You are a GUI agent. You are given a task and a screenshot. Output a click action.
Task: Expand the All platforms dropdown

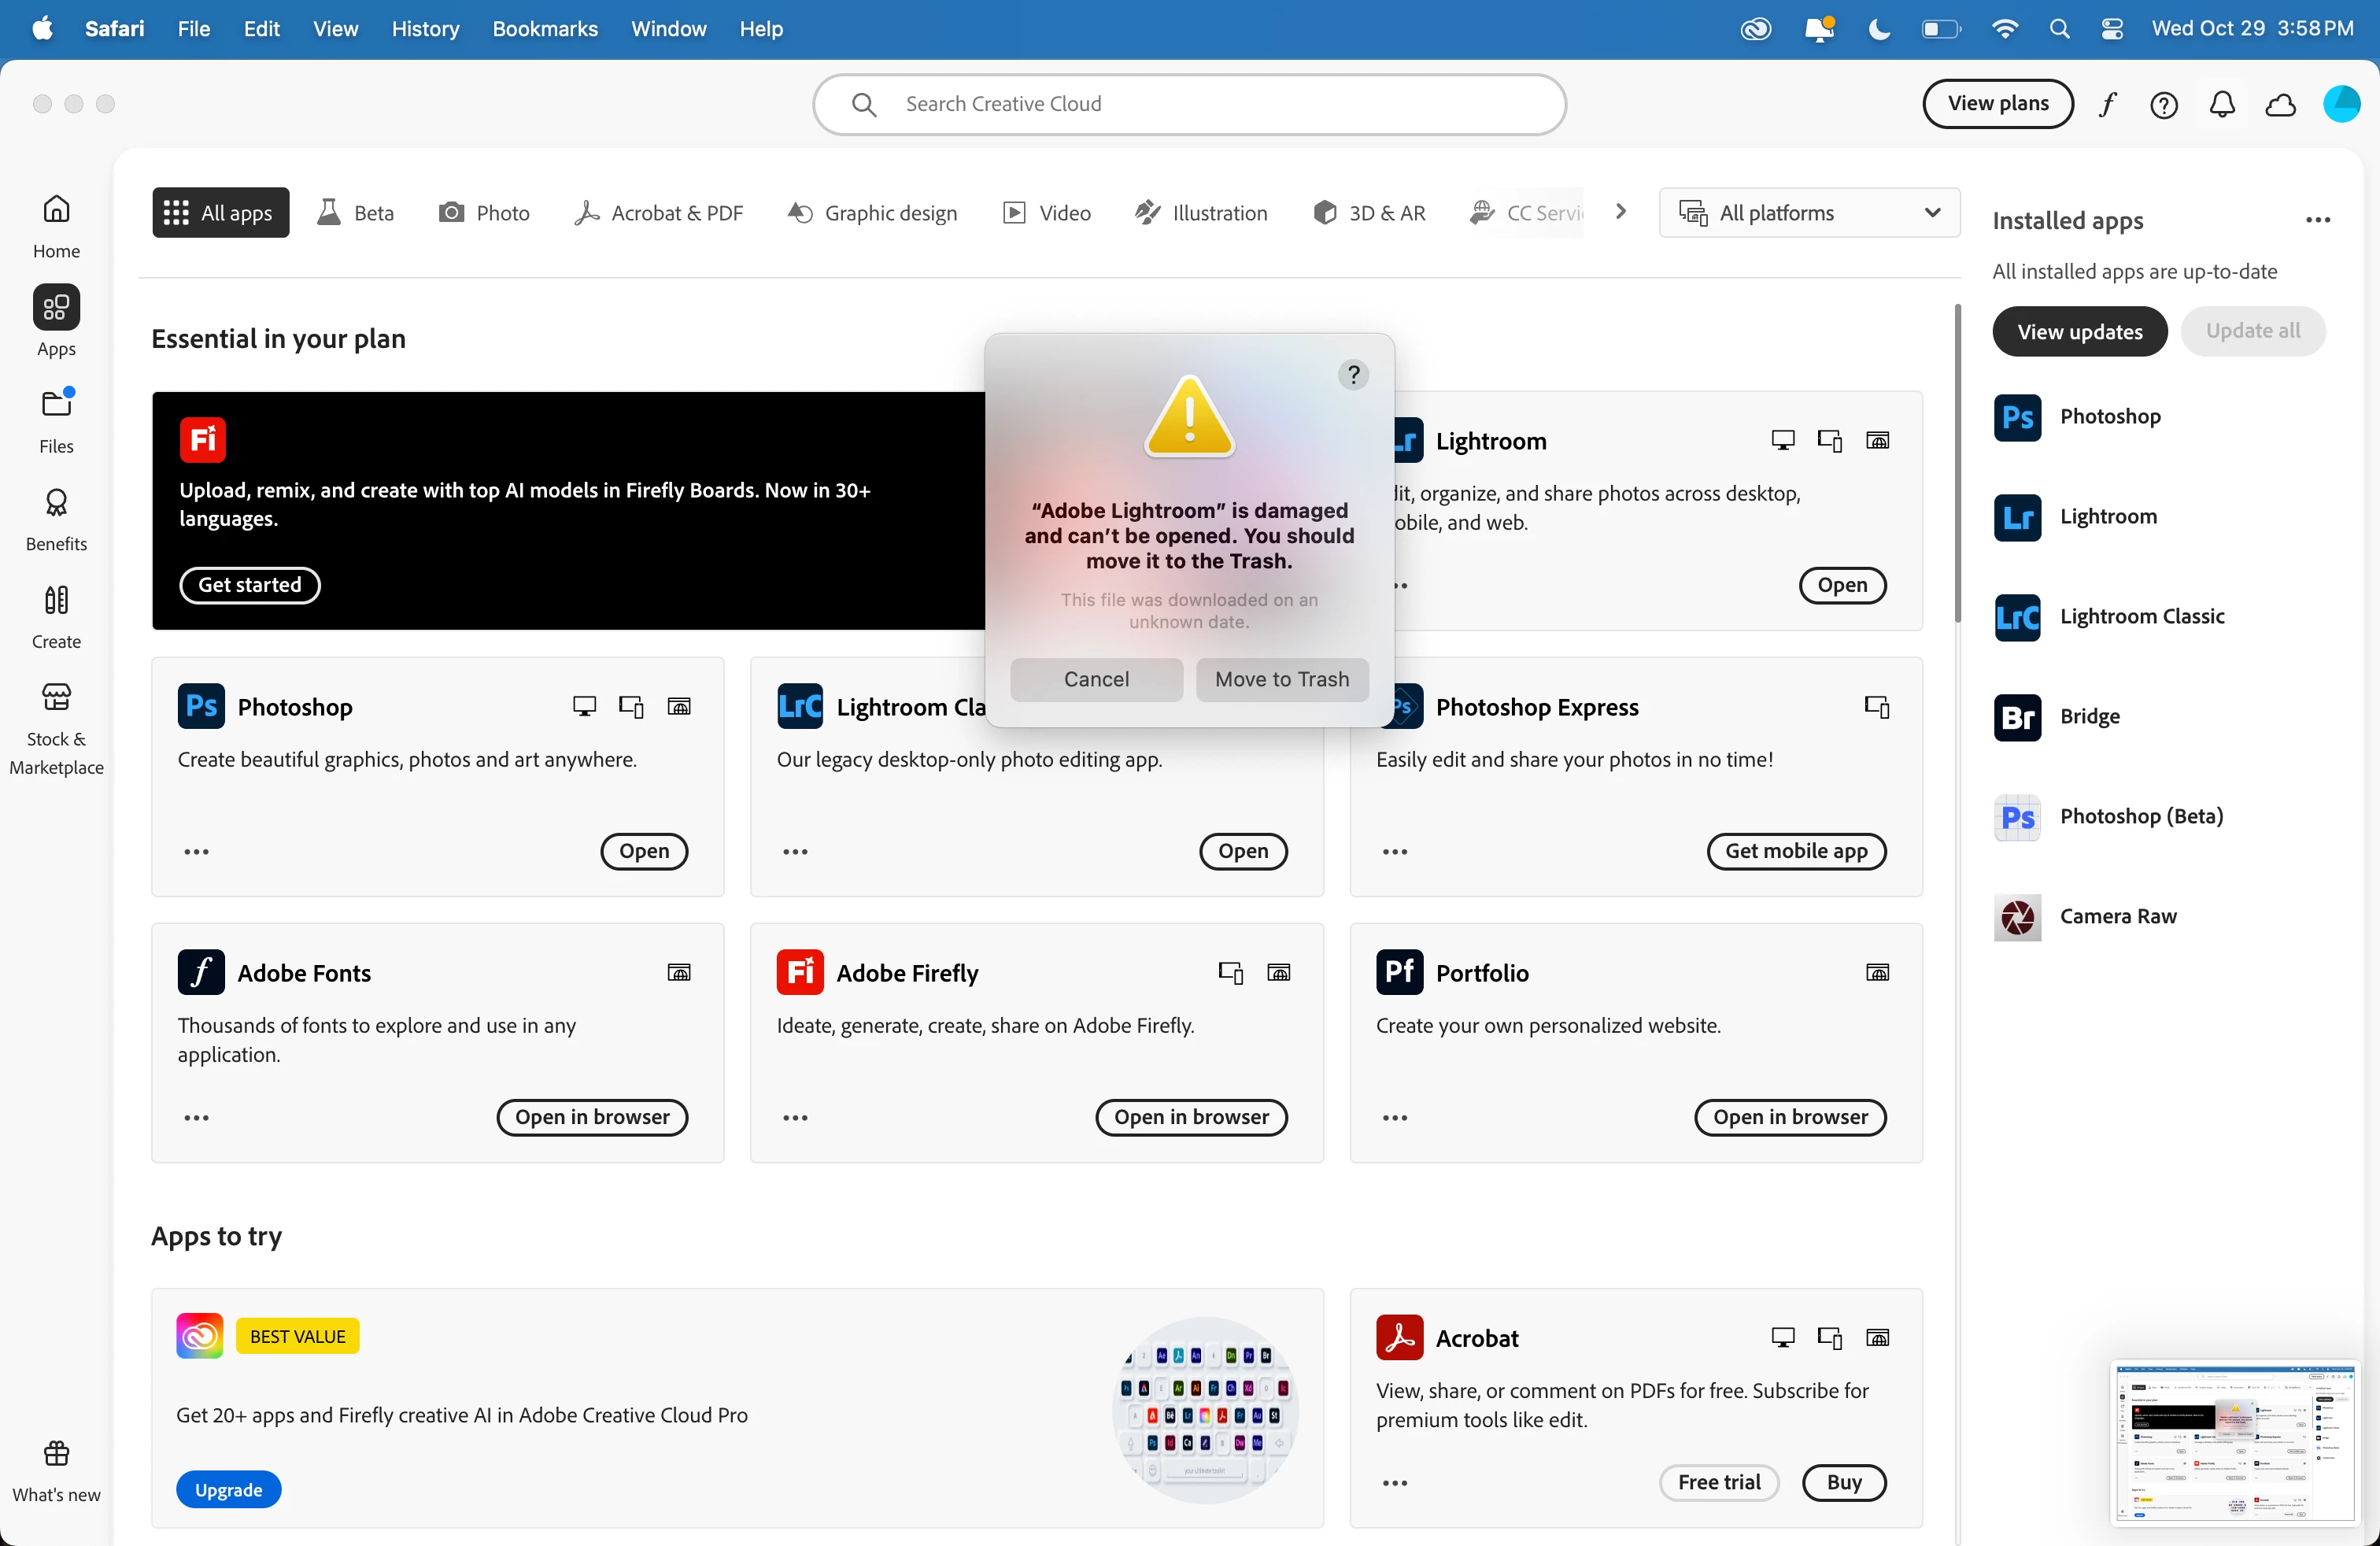pyautogui.click(x=1808, y=212)
